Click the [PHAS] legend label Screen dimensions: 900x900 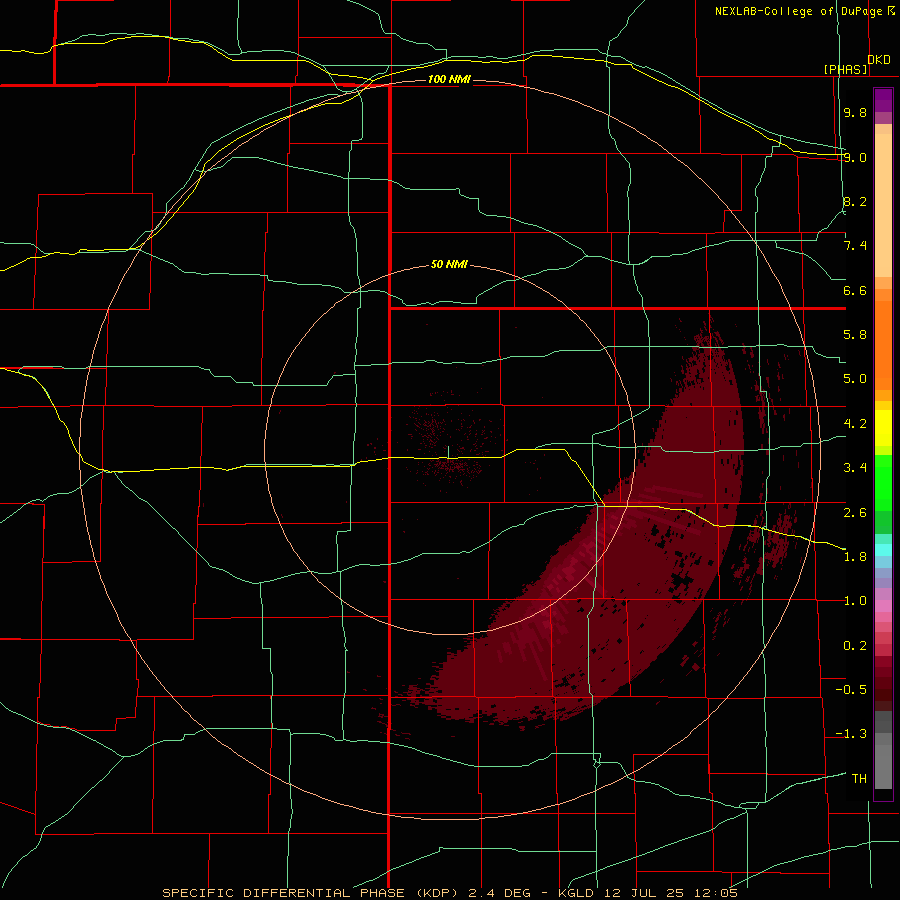coord(845,70)
